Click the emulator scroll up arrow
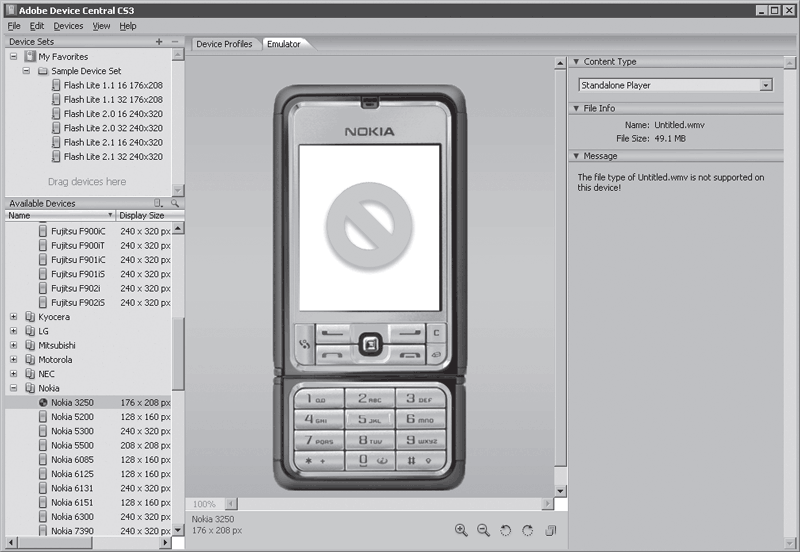 point(560,63)
